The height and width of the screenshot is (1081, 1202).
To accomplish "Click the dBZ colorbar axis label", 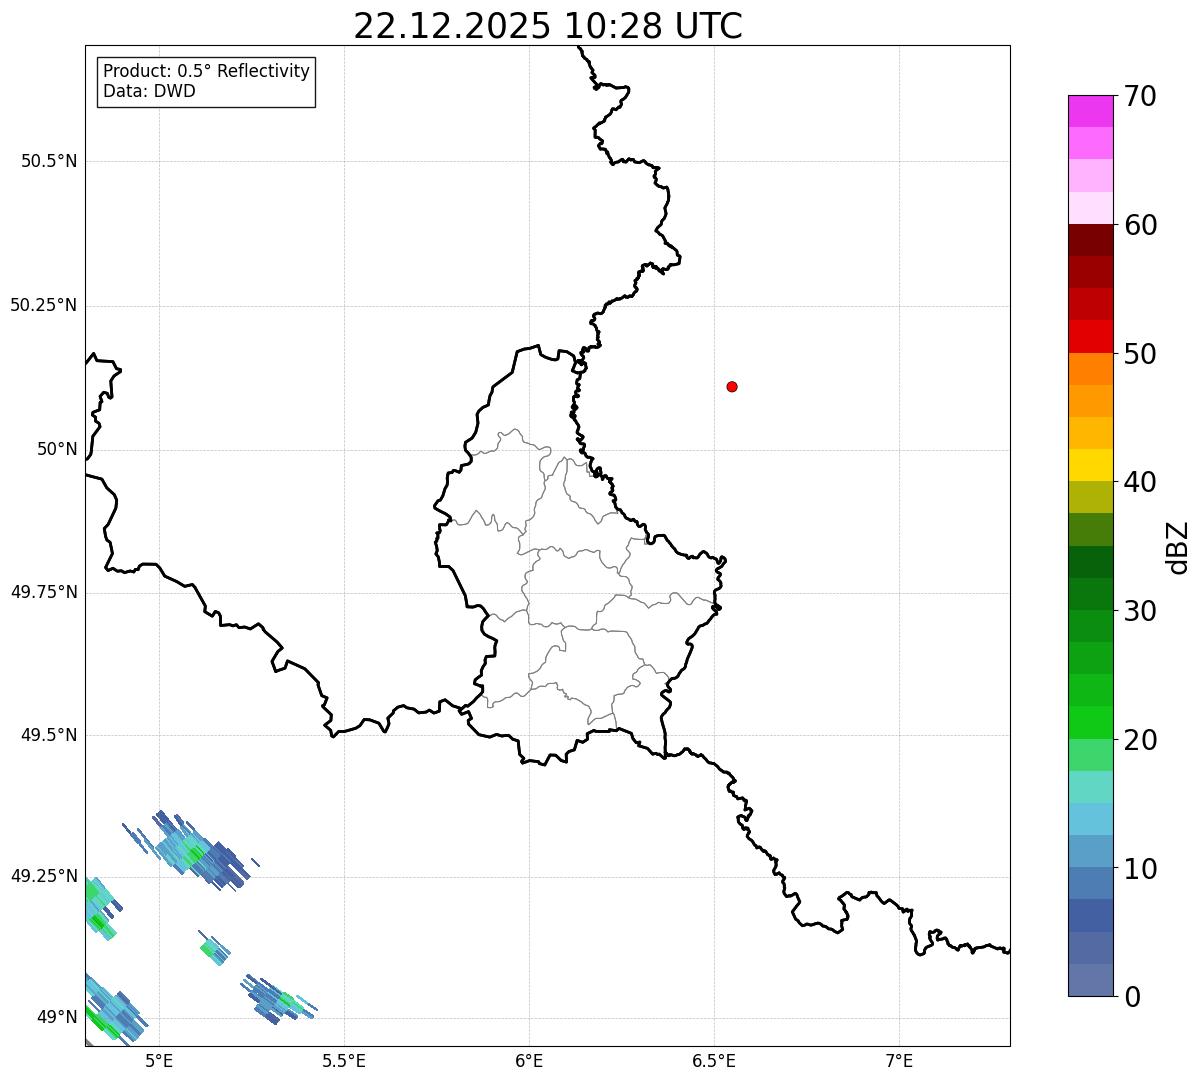I will tap(1178, 547).
